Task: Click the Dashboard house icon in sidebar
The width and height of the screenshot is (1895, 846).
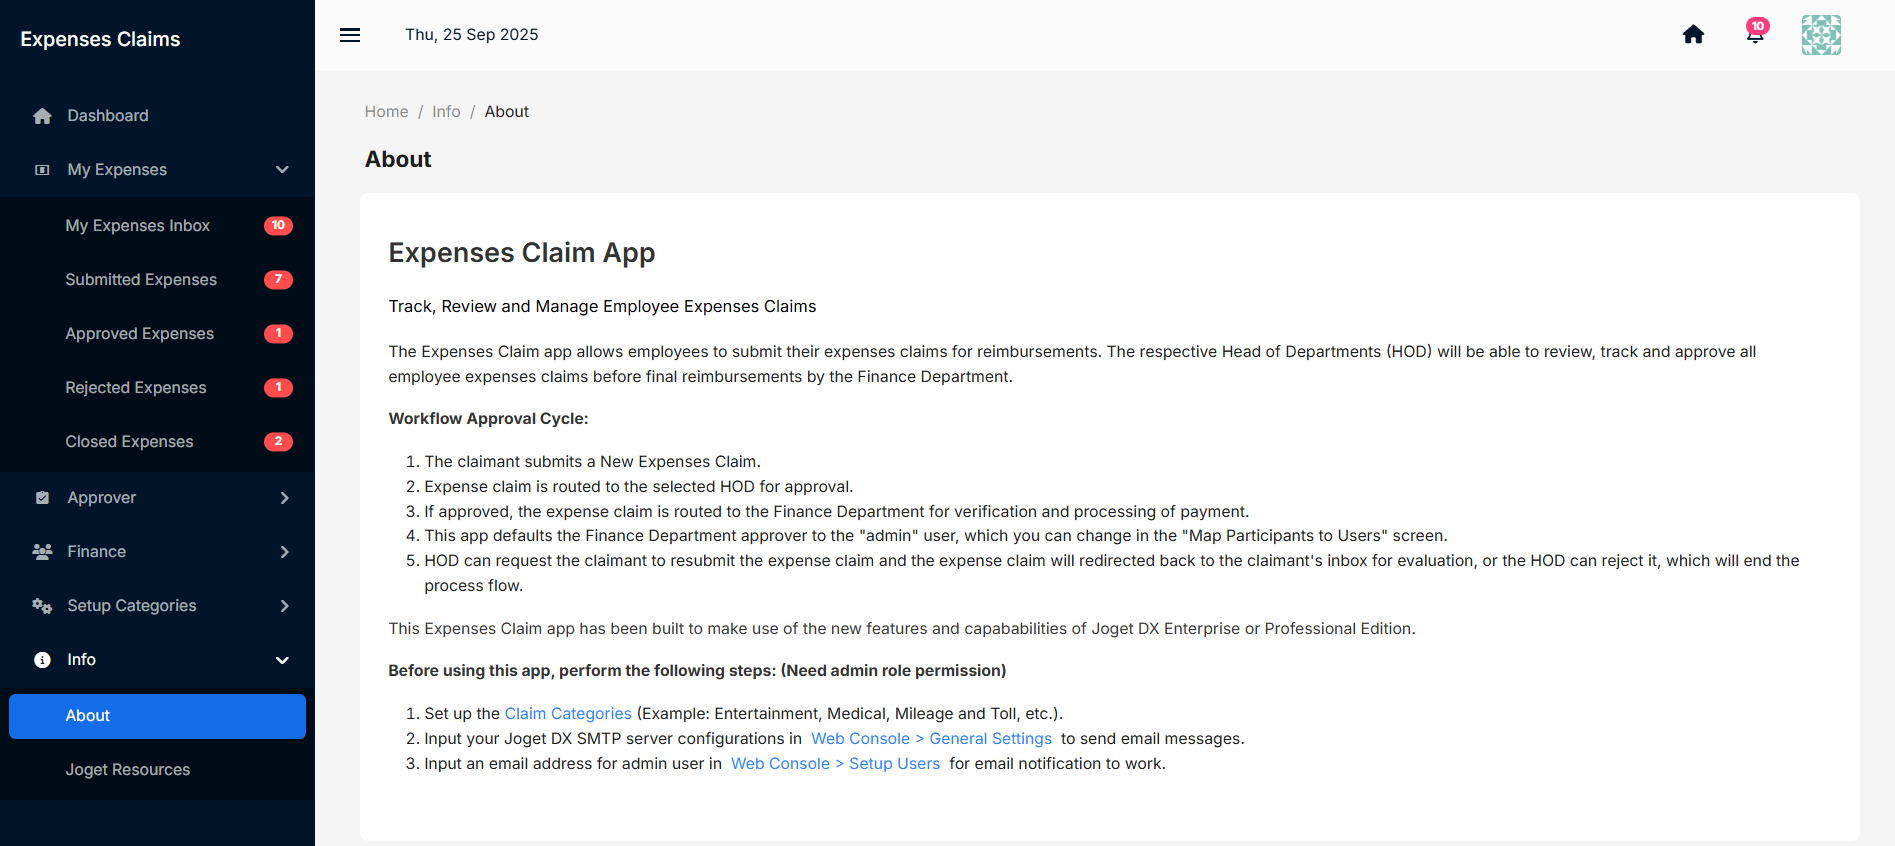Action: [x=42, y=116]
